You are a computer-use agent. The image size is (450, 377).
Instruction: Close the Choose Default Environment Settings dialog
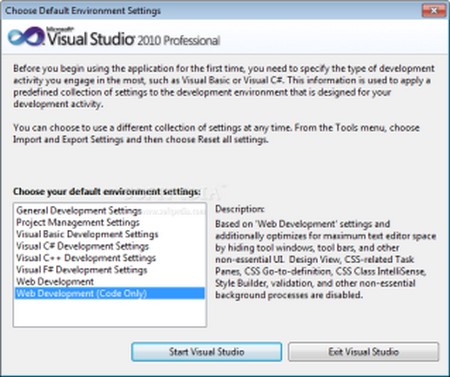tap(434, 11)
